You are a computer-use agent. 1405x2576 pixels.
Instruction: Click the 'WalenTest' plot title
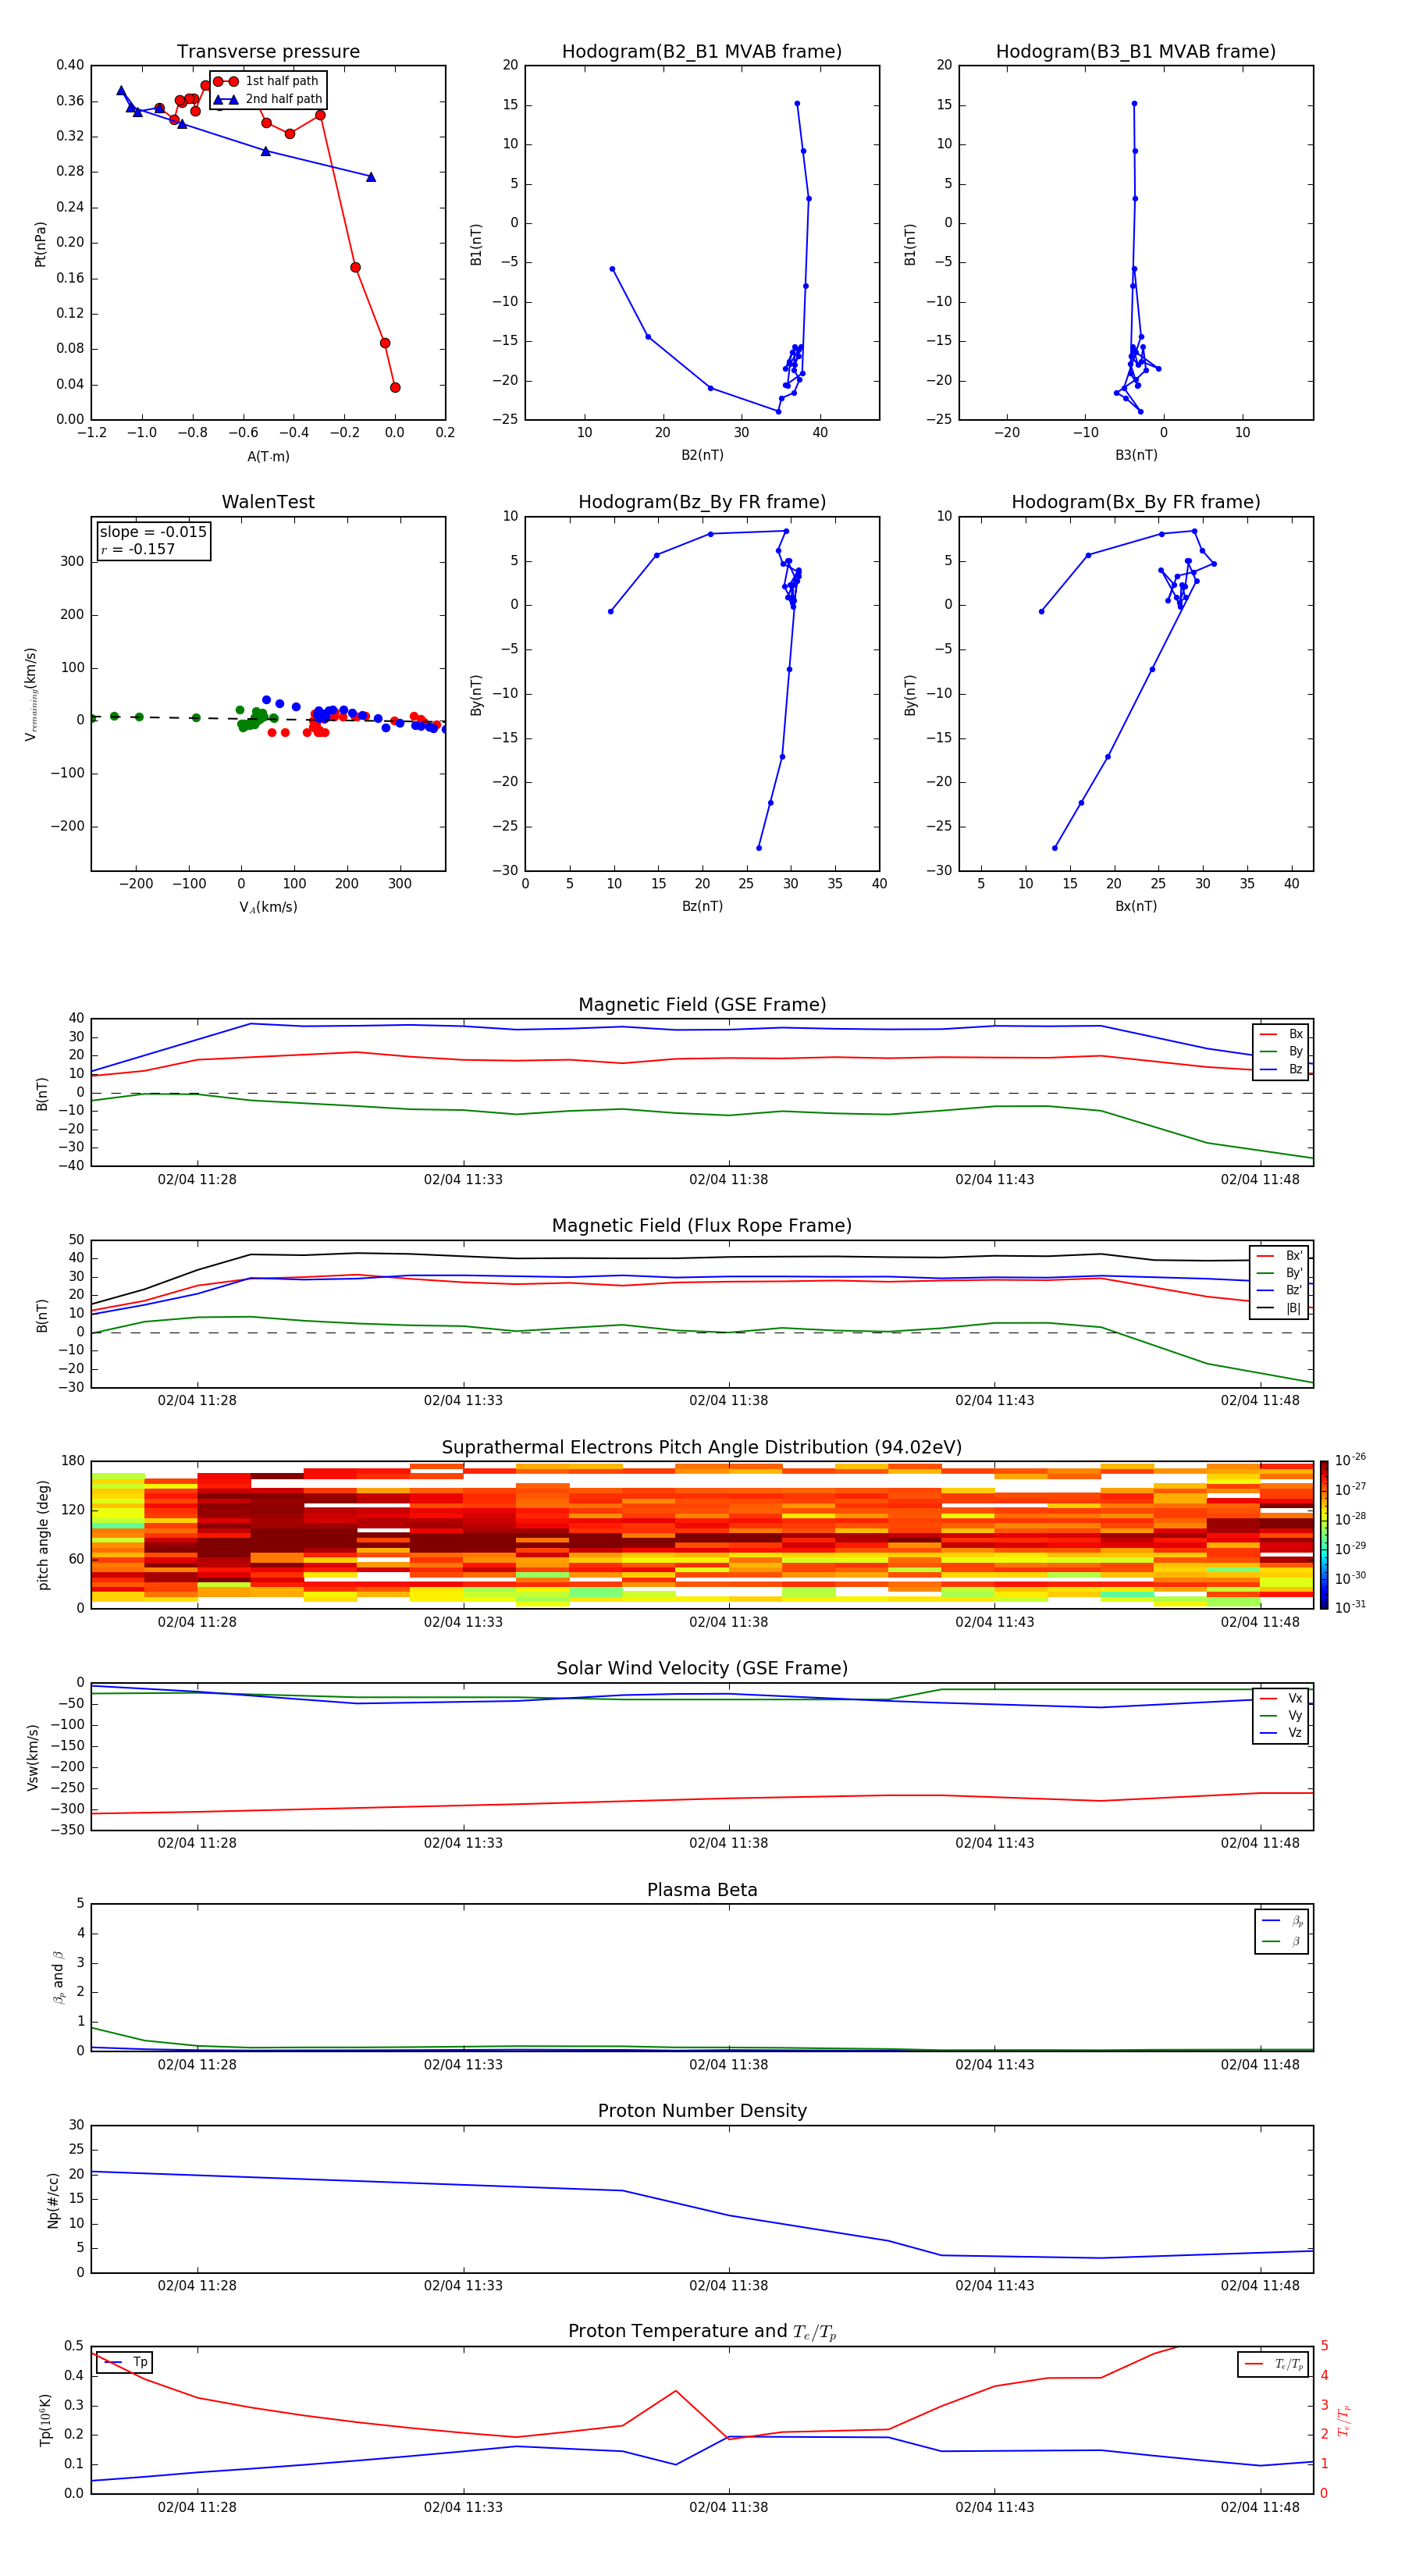pos(268,502)
